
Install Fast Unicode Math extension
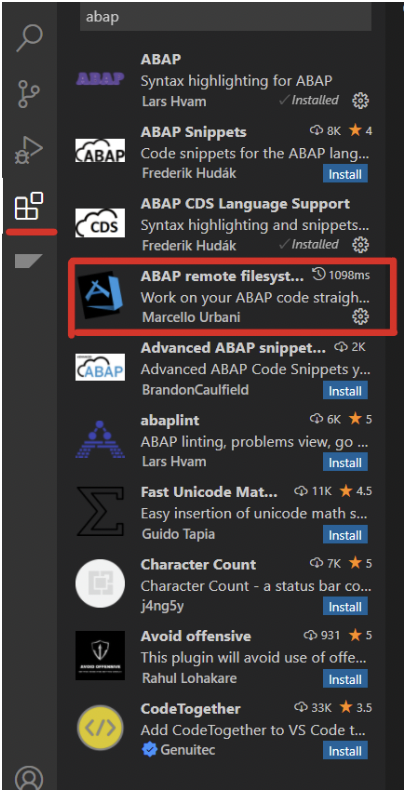346,535
